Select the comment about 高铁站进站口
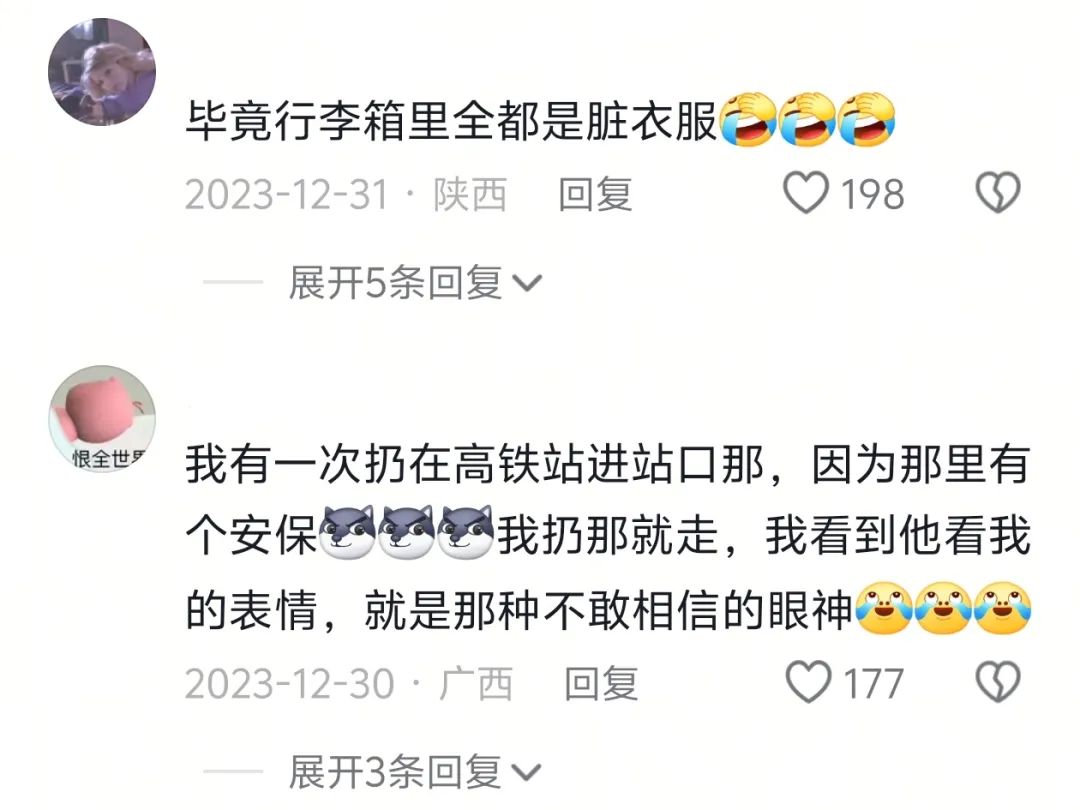Image resolution: width=1080 pixels, height=810 pixels. click(x=608, y=537)
